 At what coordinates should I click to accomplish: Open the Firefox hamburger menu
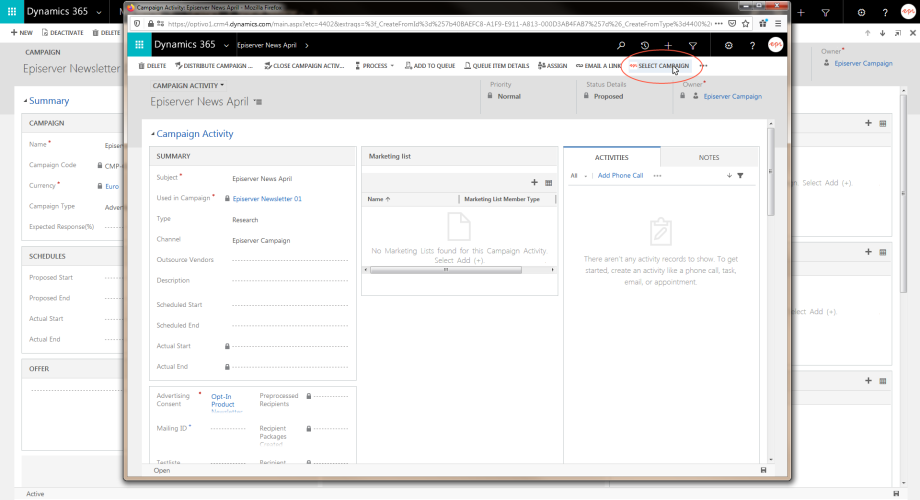point(778,23)
